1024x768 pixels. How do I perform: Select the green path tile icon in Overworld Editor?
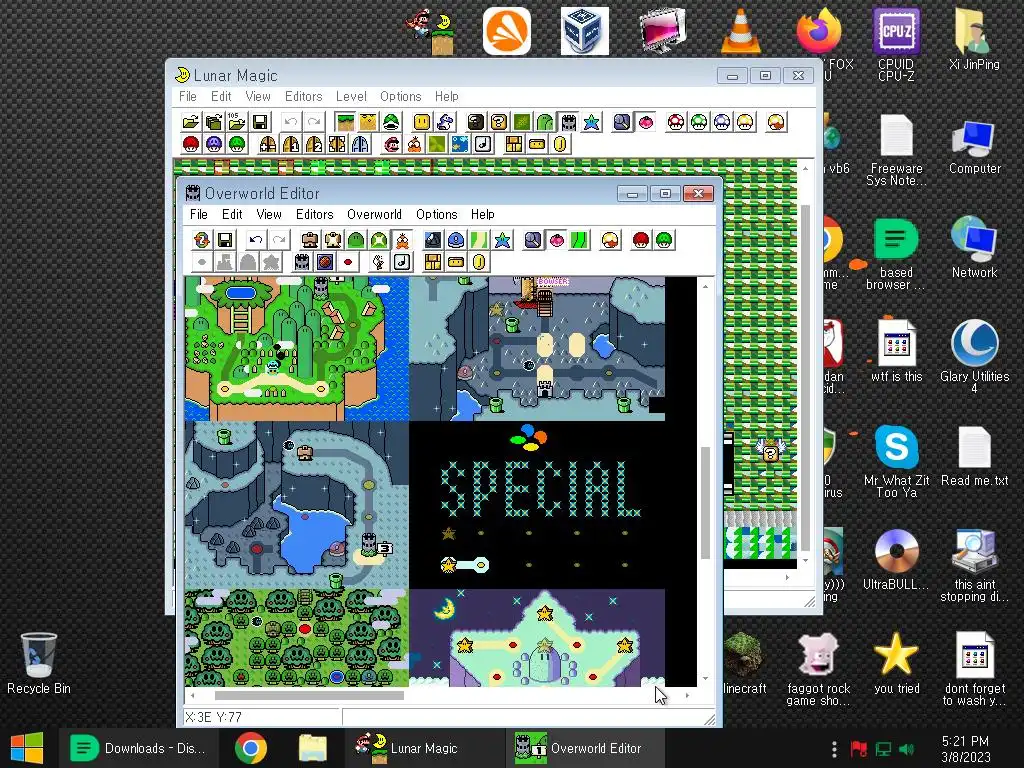pos(479,240)
